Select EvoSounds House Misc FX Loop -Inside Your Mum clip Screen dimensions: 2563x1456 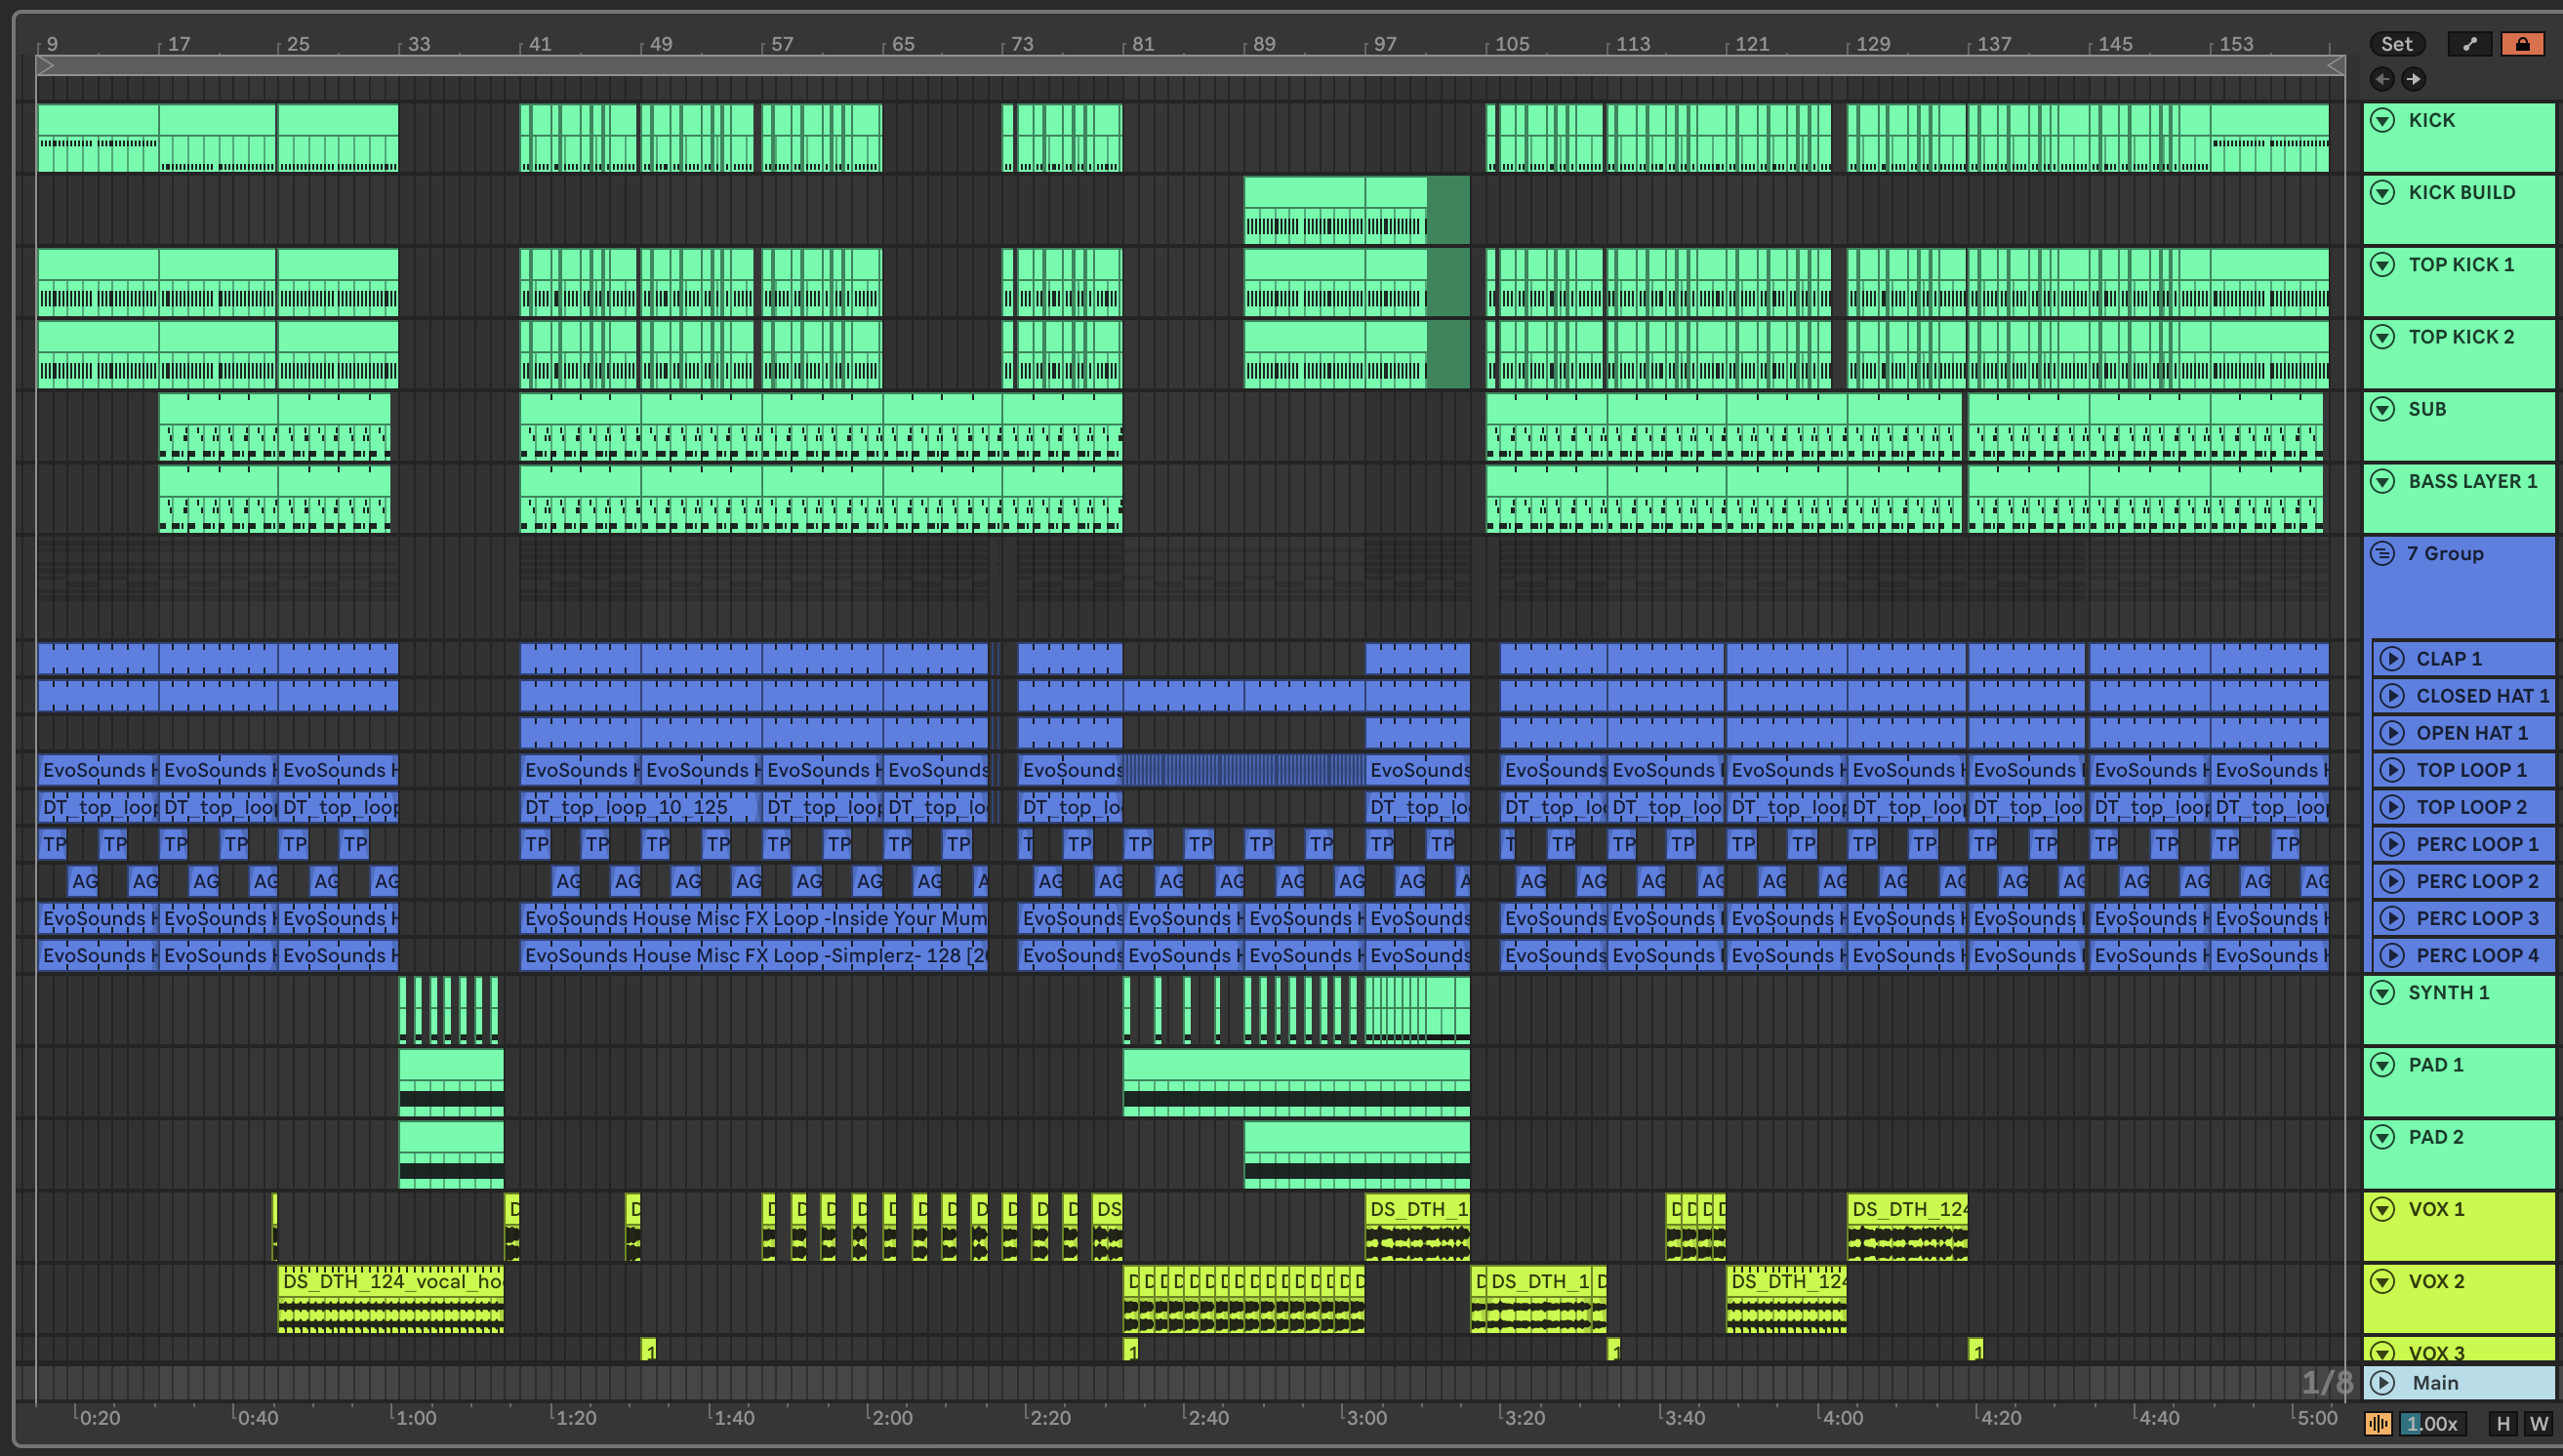click(754, 917)
